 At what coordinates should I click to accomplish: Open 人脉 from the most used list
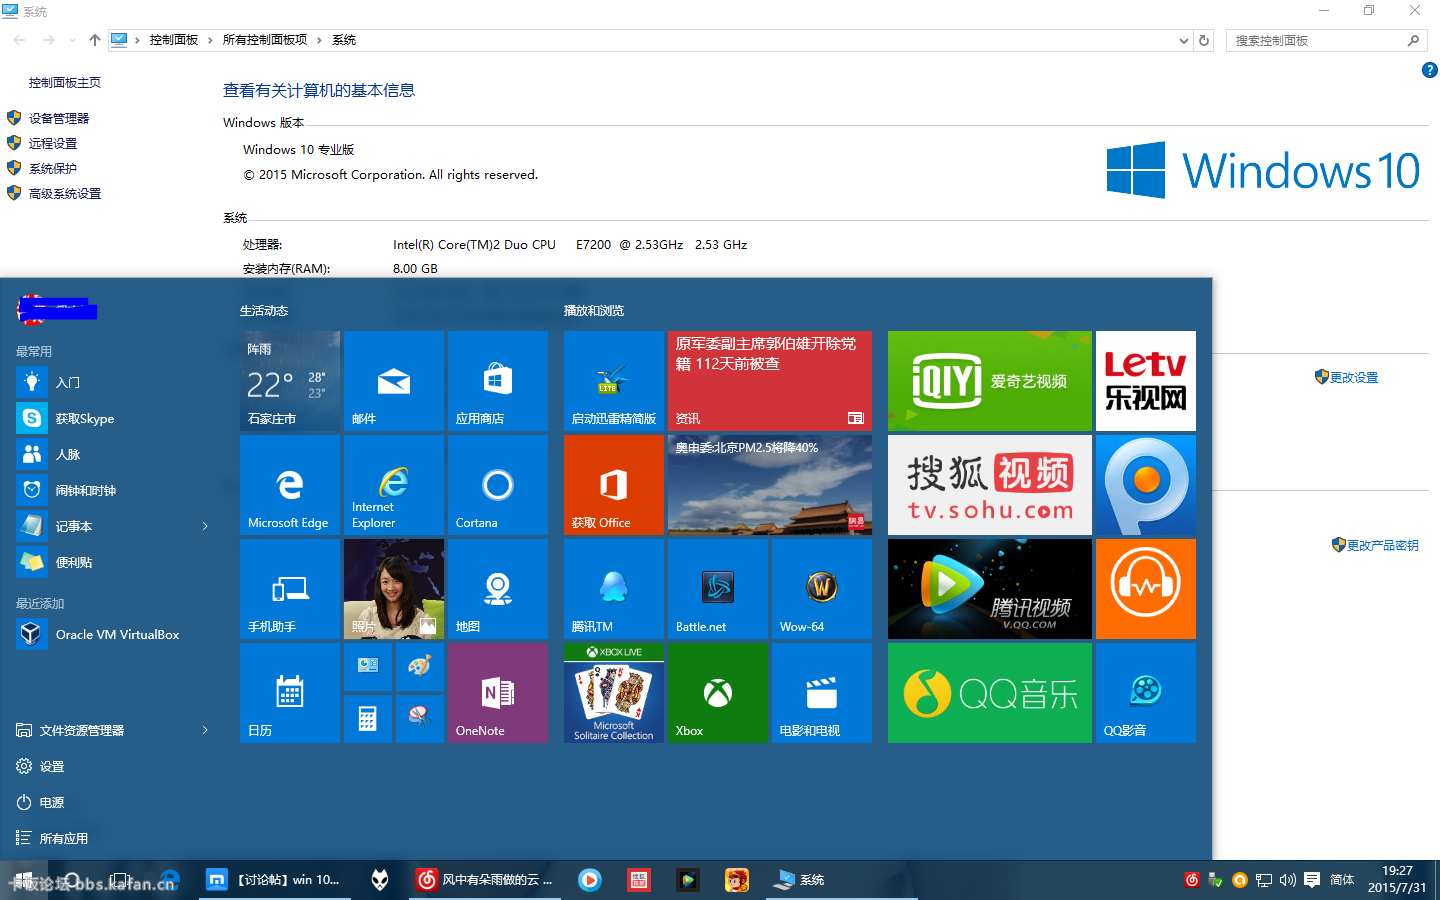pyautogui.click(x=115, y=454)
